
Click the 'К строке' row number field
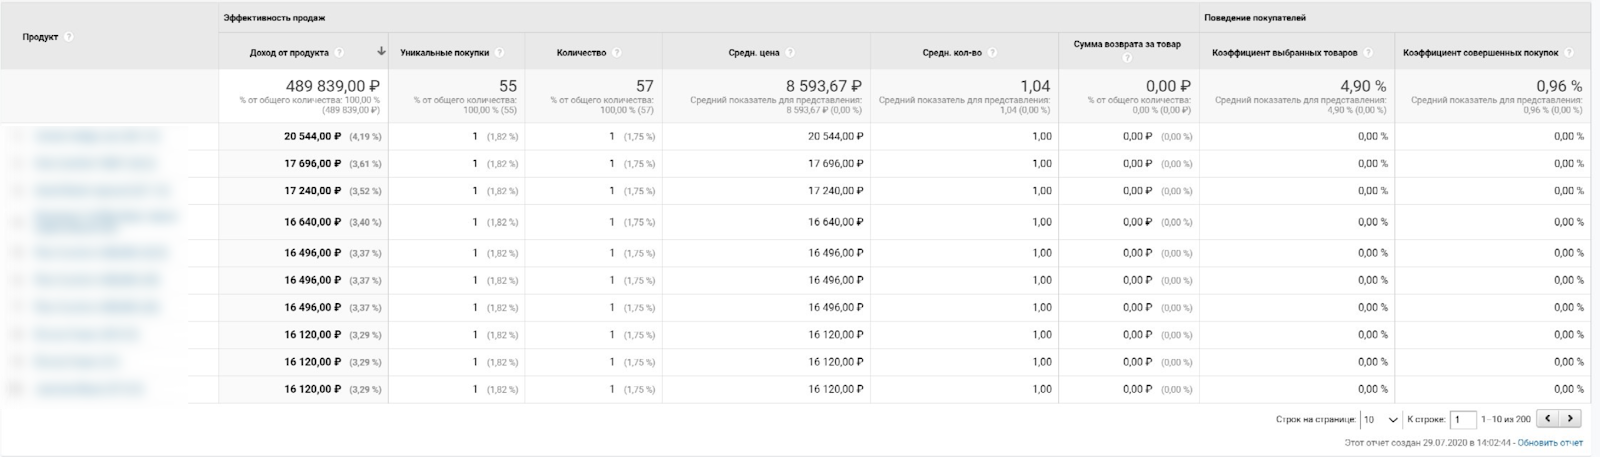(x=1463, y=420)
